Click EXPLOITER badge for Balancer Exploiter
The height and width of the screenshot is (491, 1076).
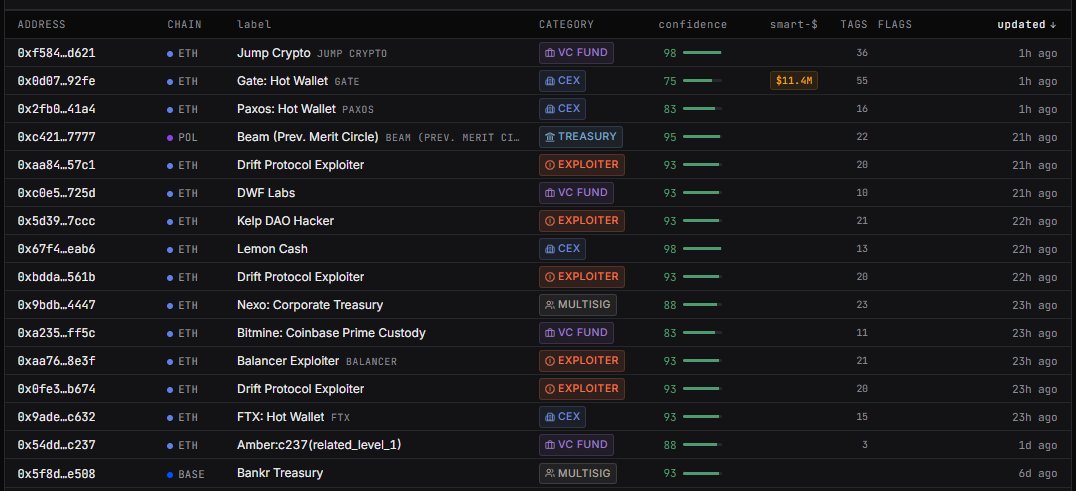(x=581, y=361)
